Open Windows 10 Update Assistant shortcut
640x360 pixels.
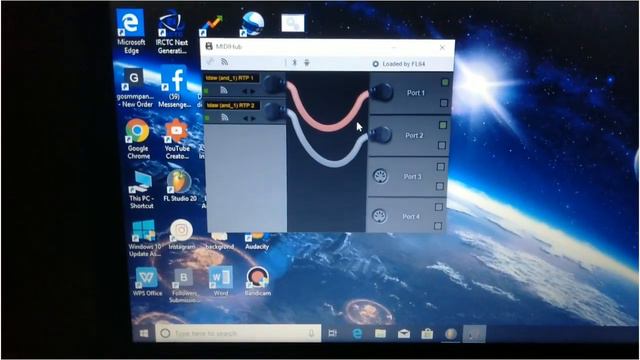[x=144, y=238]
